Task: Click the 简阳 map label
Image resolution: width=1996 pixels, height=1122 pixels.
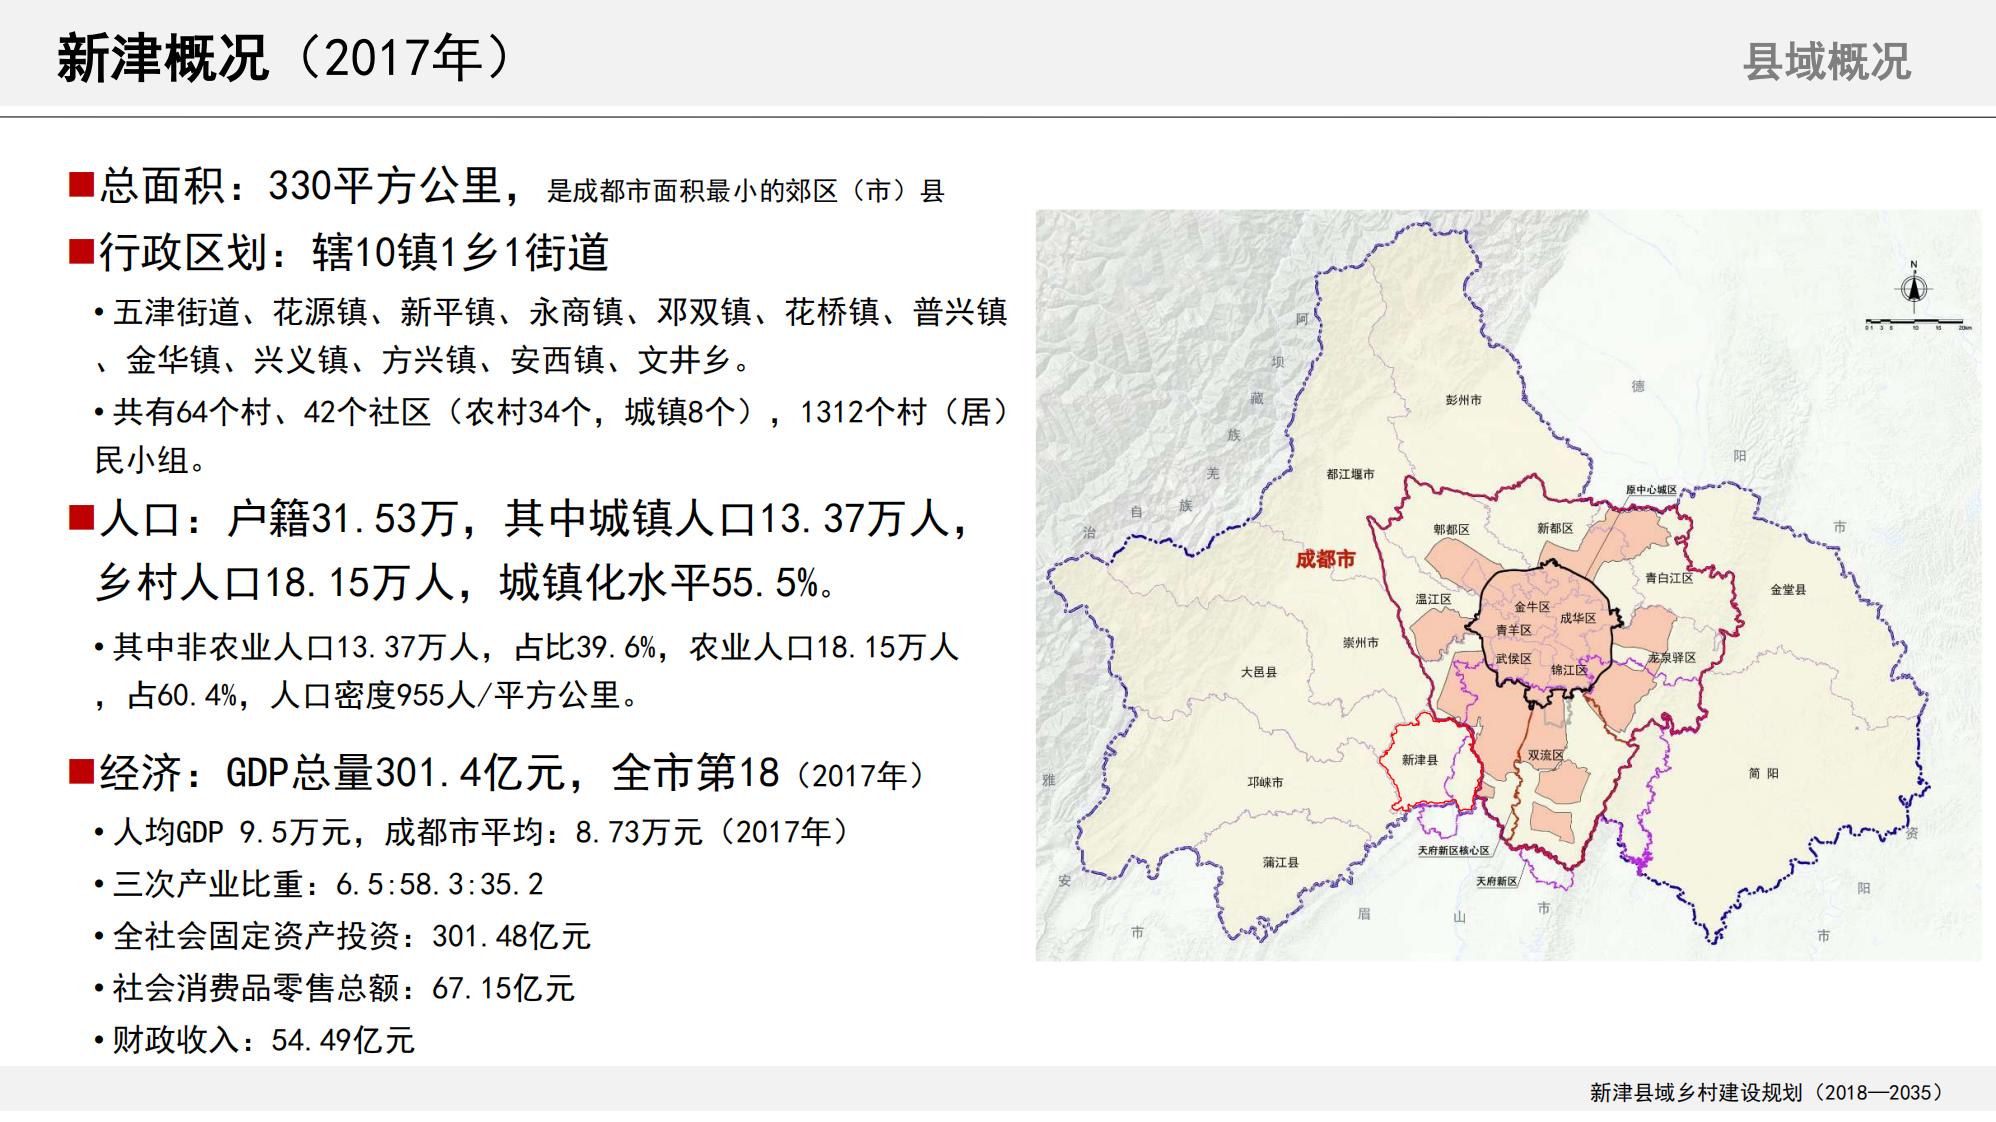Action: coord(1764,773)
